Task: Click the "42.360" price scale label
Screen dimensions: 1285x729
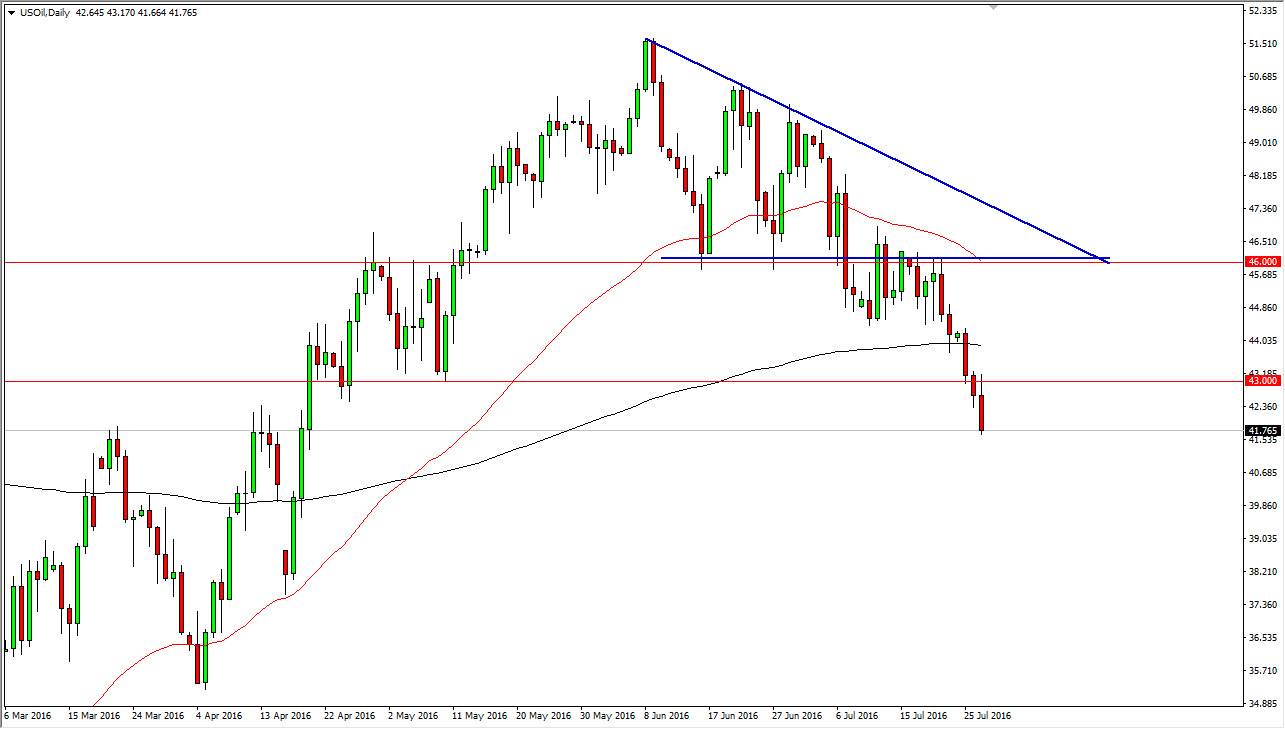Action: click(1261, 407)
